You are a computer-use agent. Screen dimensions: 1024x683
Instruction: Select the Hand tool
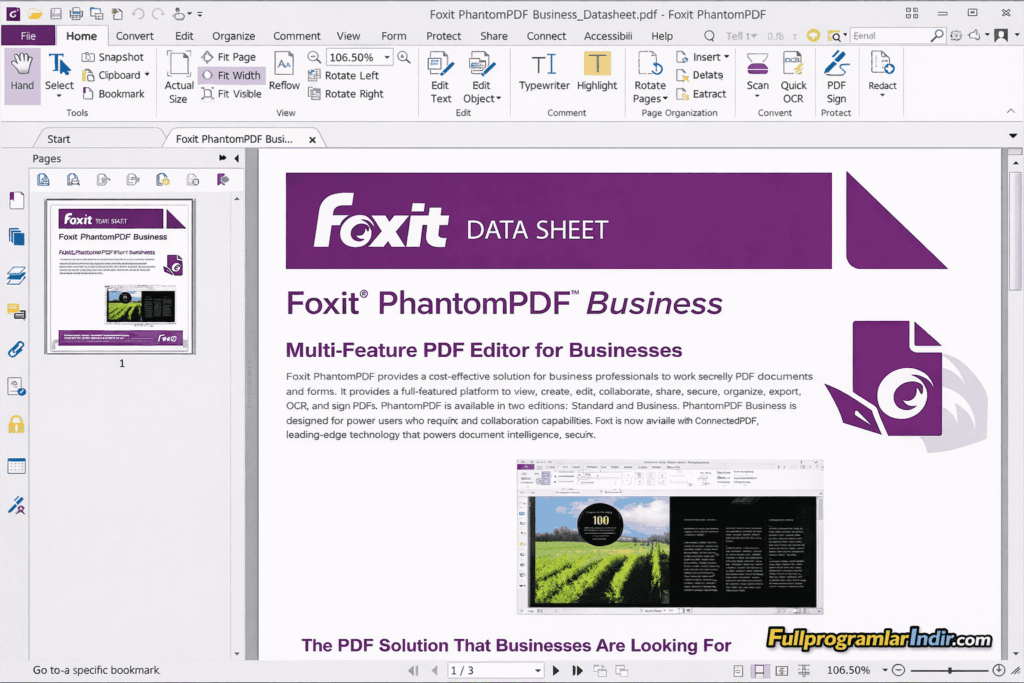click(x=20, y=70)
